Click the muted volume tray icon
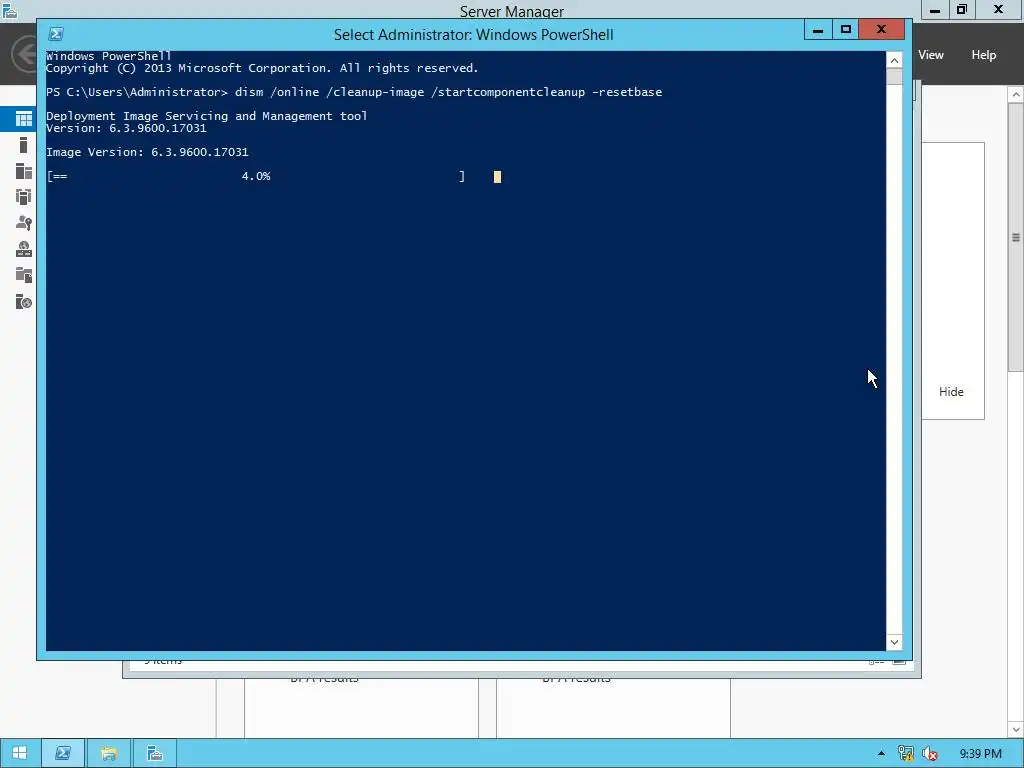 (x=929, y=753)
